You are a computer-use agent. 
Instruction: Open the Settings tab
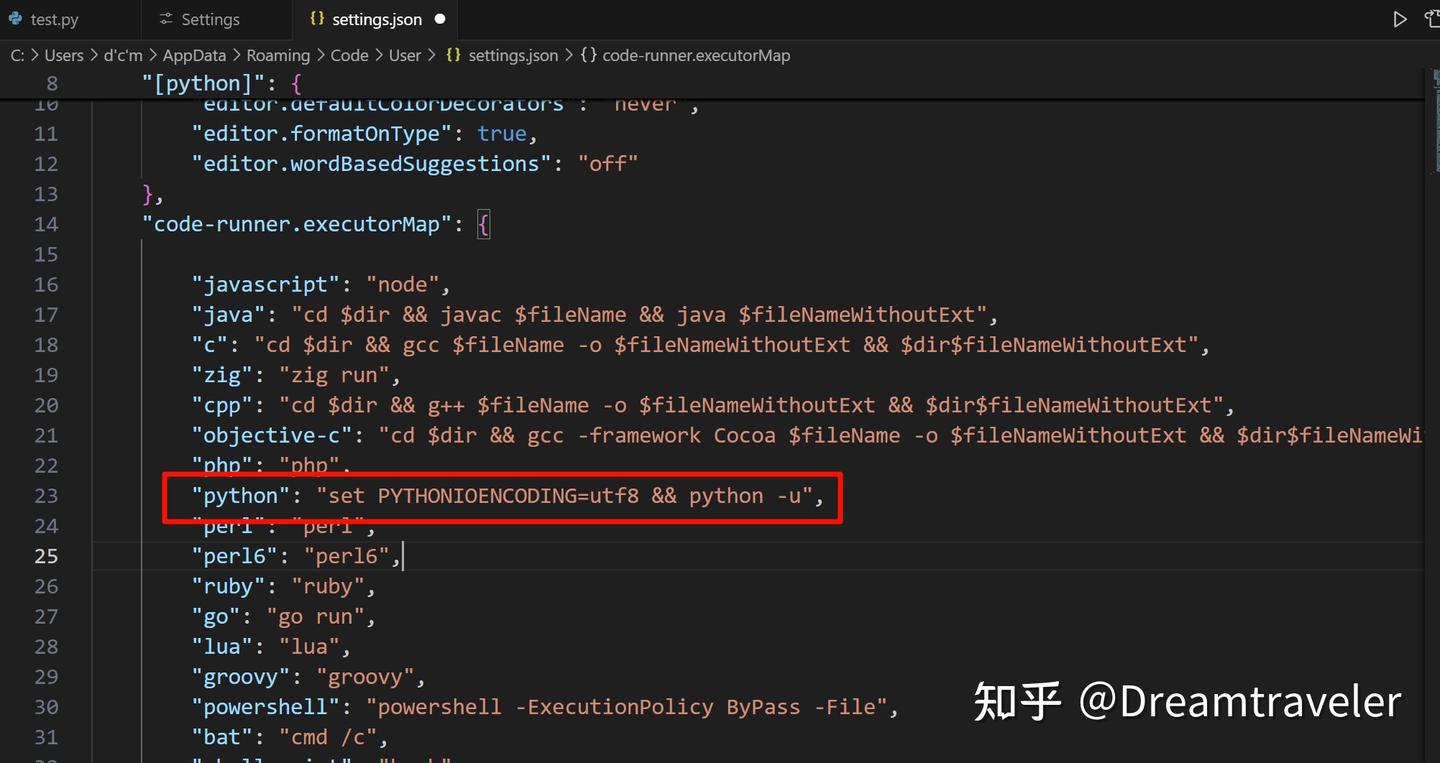click(210, 18)
